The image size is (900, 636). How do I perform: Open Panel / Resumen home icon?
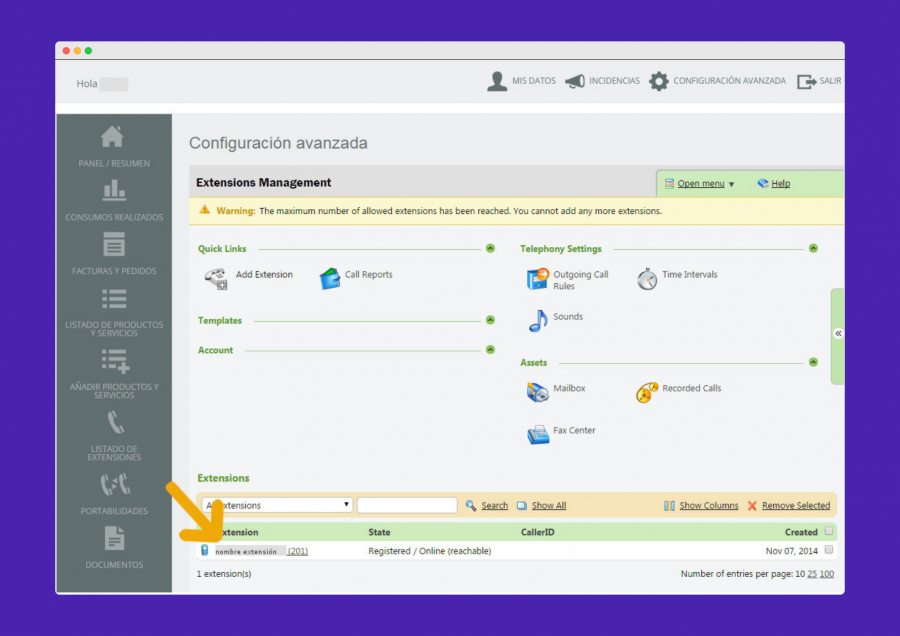tap(112, 137)
